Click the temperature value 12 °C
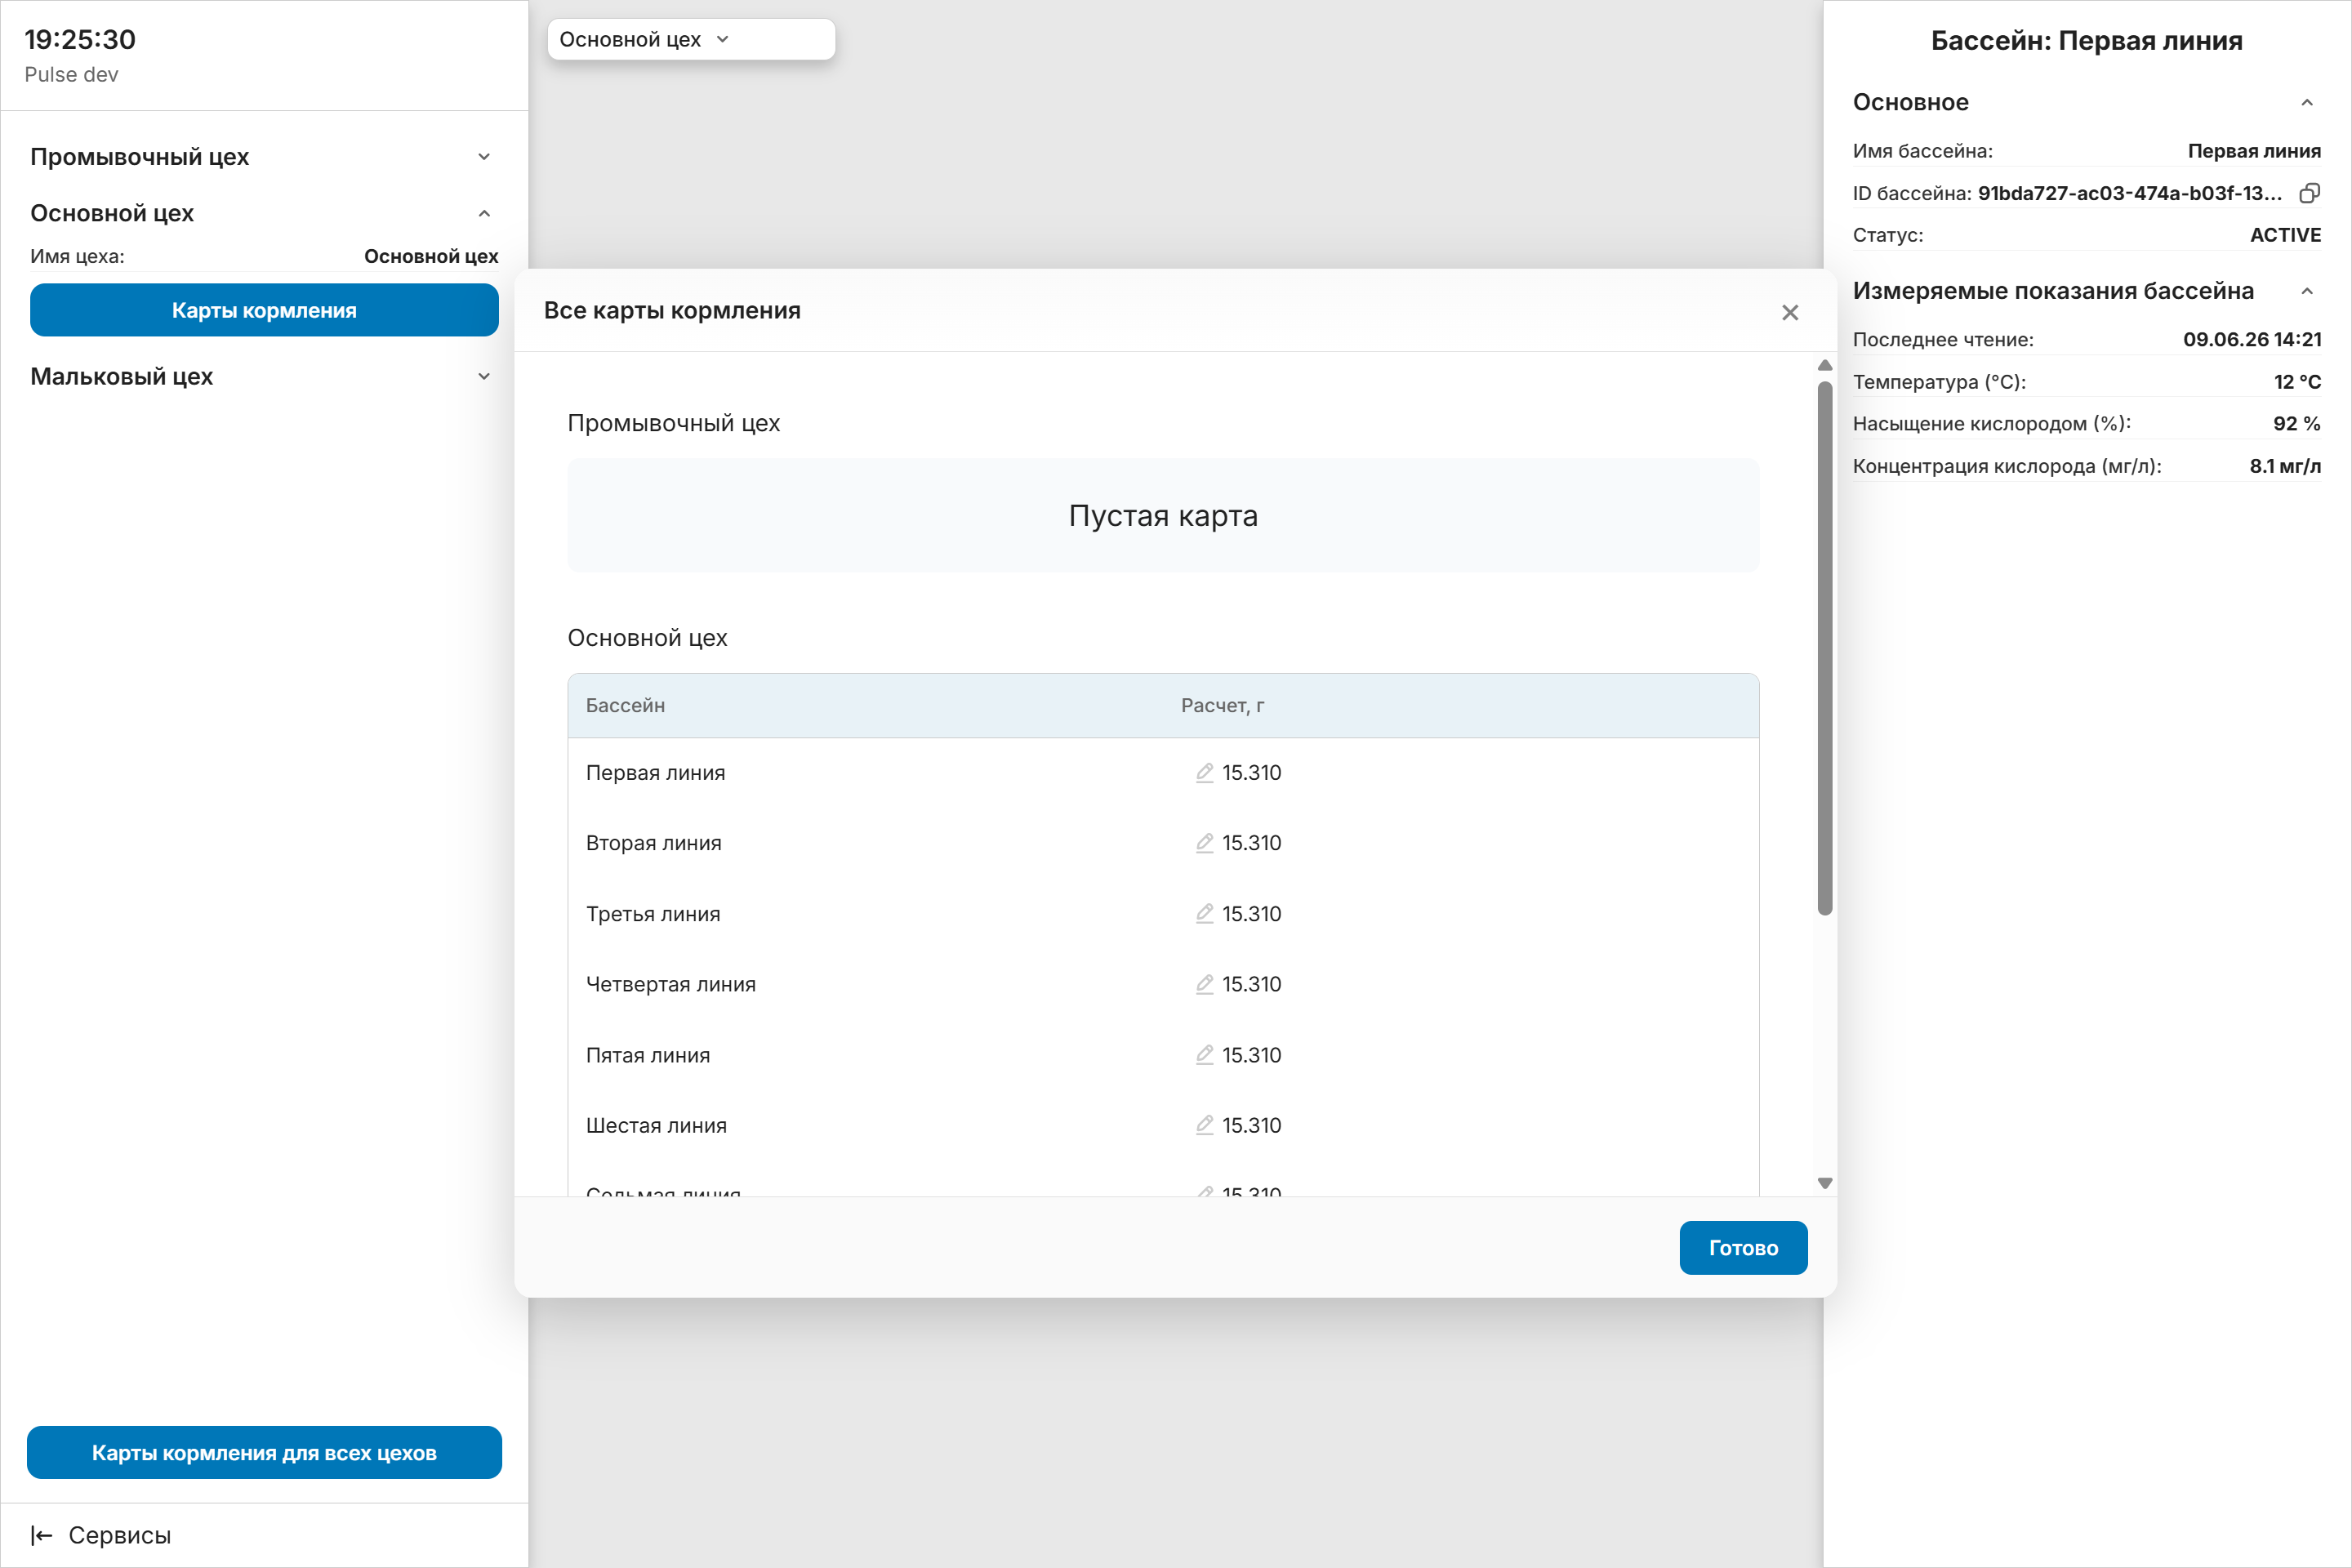 point(2297,382)
